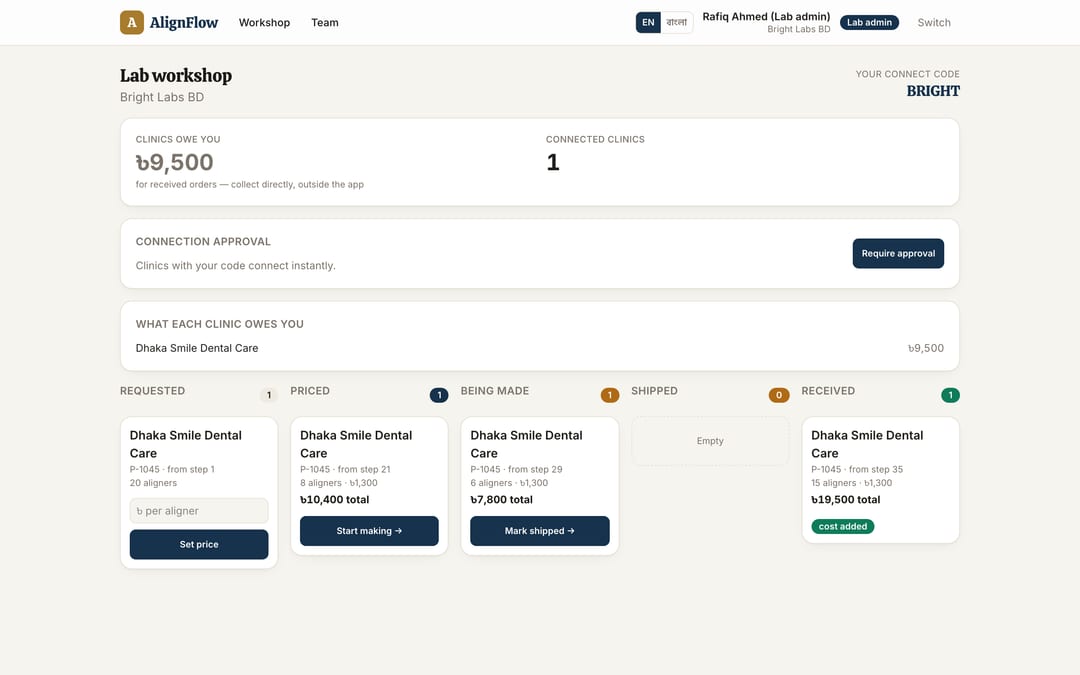Click clinic name in Requested card
The width and height of the screenshot is (1080, 675).
186,444
